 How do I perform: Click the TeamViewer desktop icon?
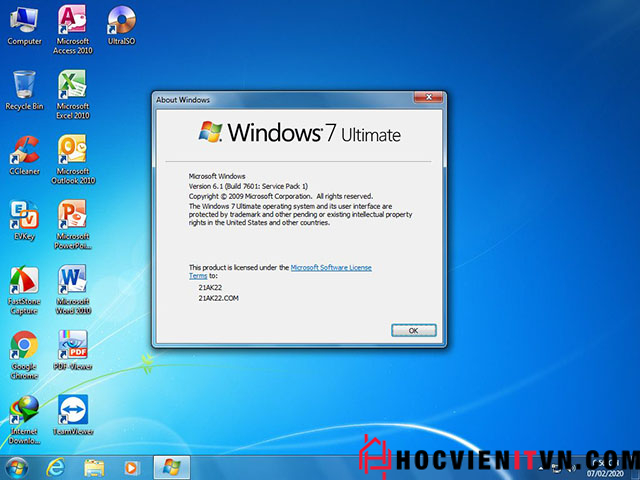pyautogui.click(x=73, y=415)
